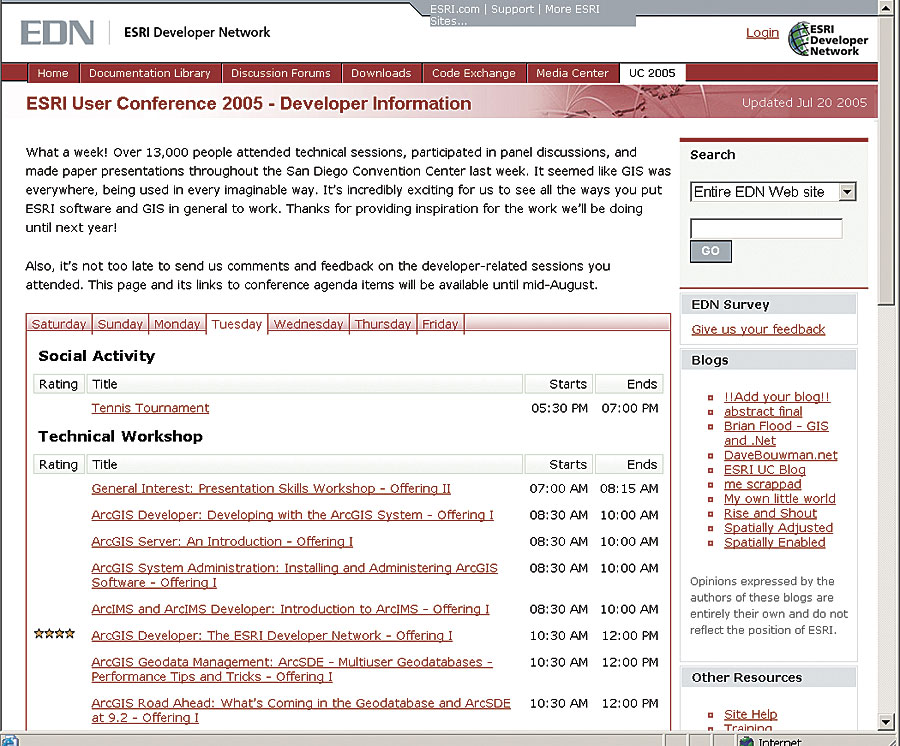Screen dimensions: 900x746
Task: Open the Code Exchange tab
Action: point(474,73)
